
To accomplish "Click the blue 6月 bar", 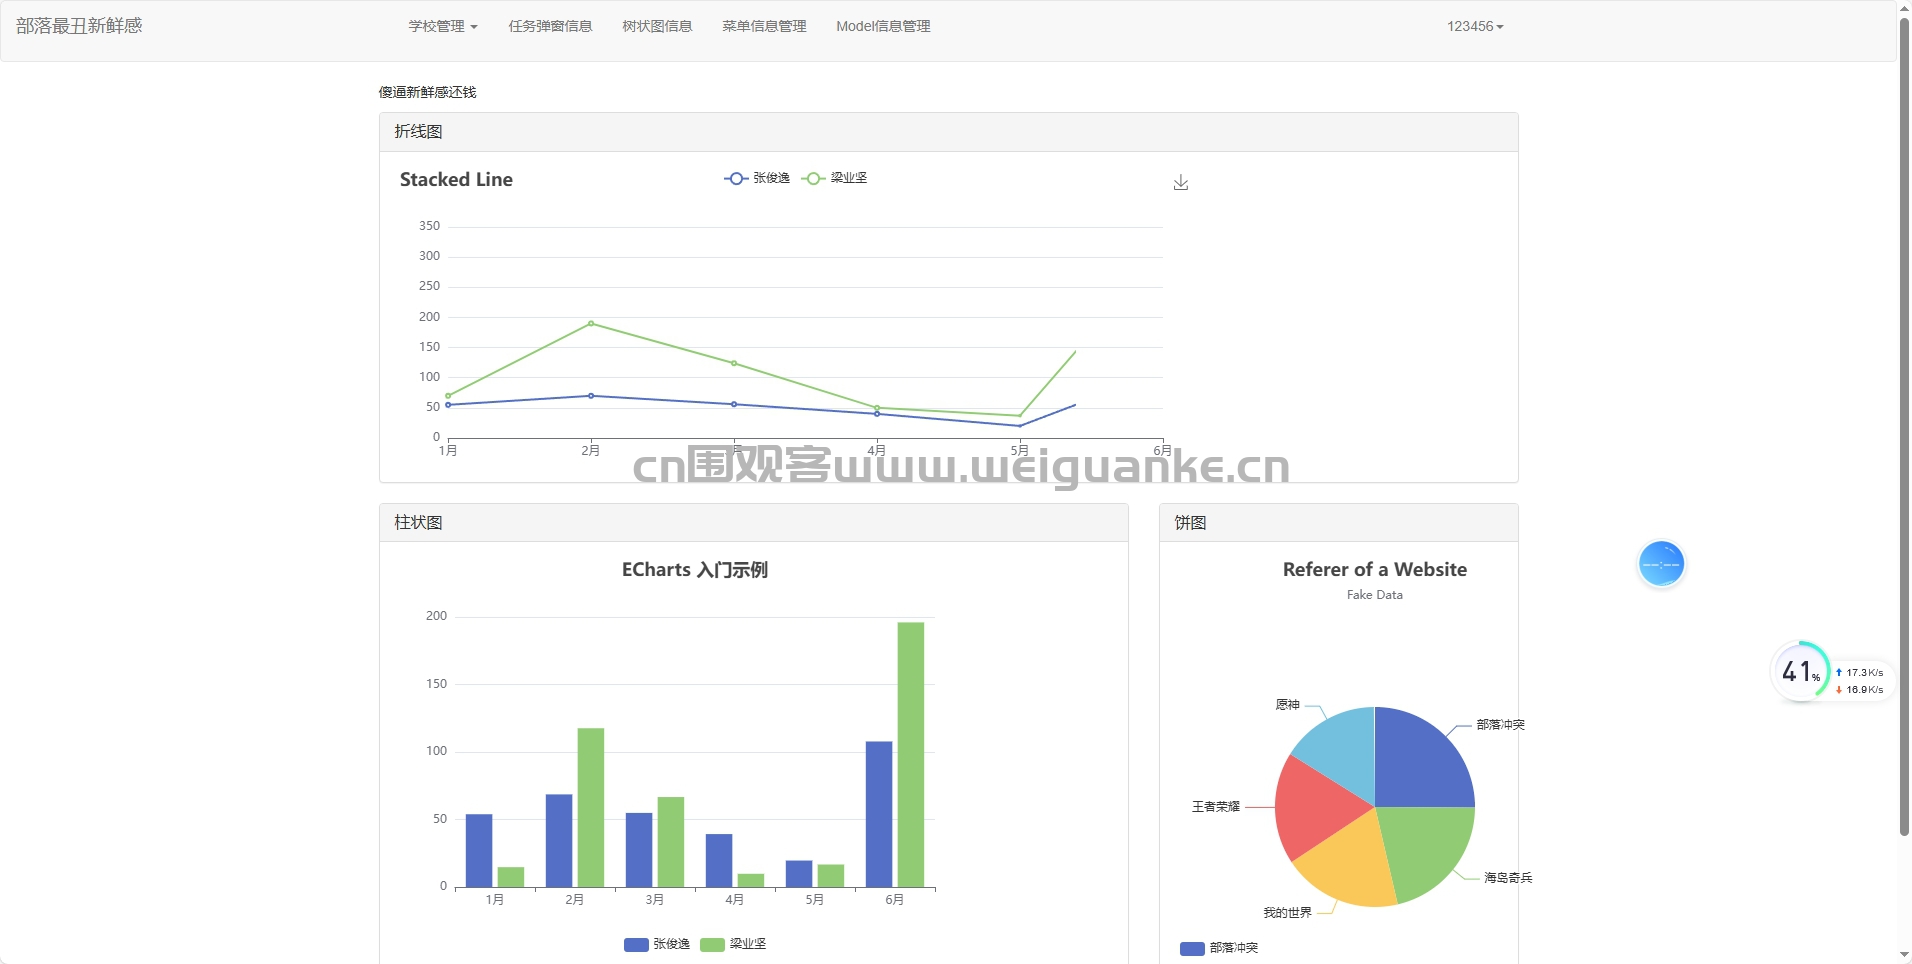I will pyautogui.click(x=879, y=814).
